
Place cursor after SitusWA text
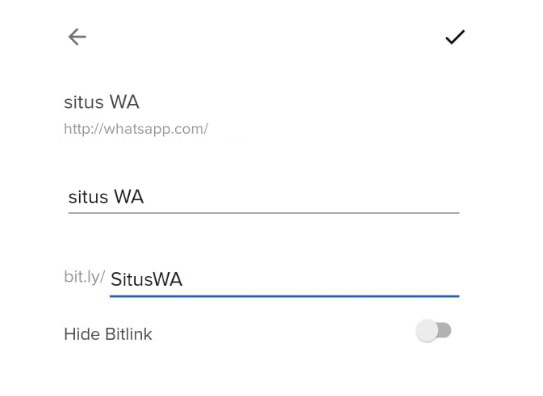click(183, 280)
